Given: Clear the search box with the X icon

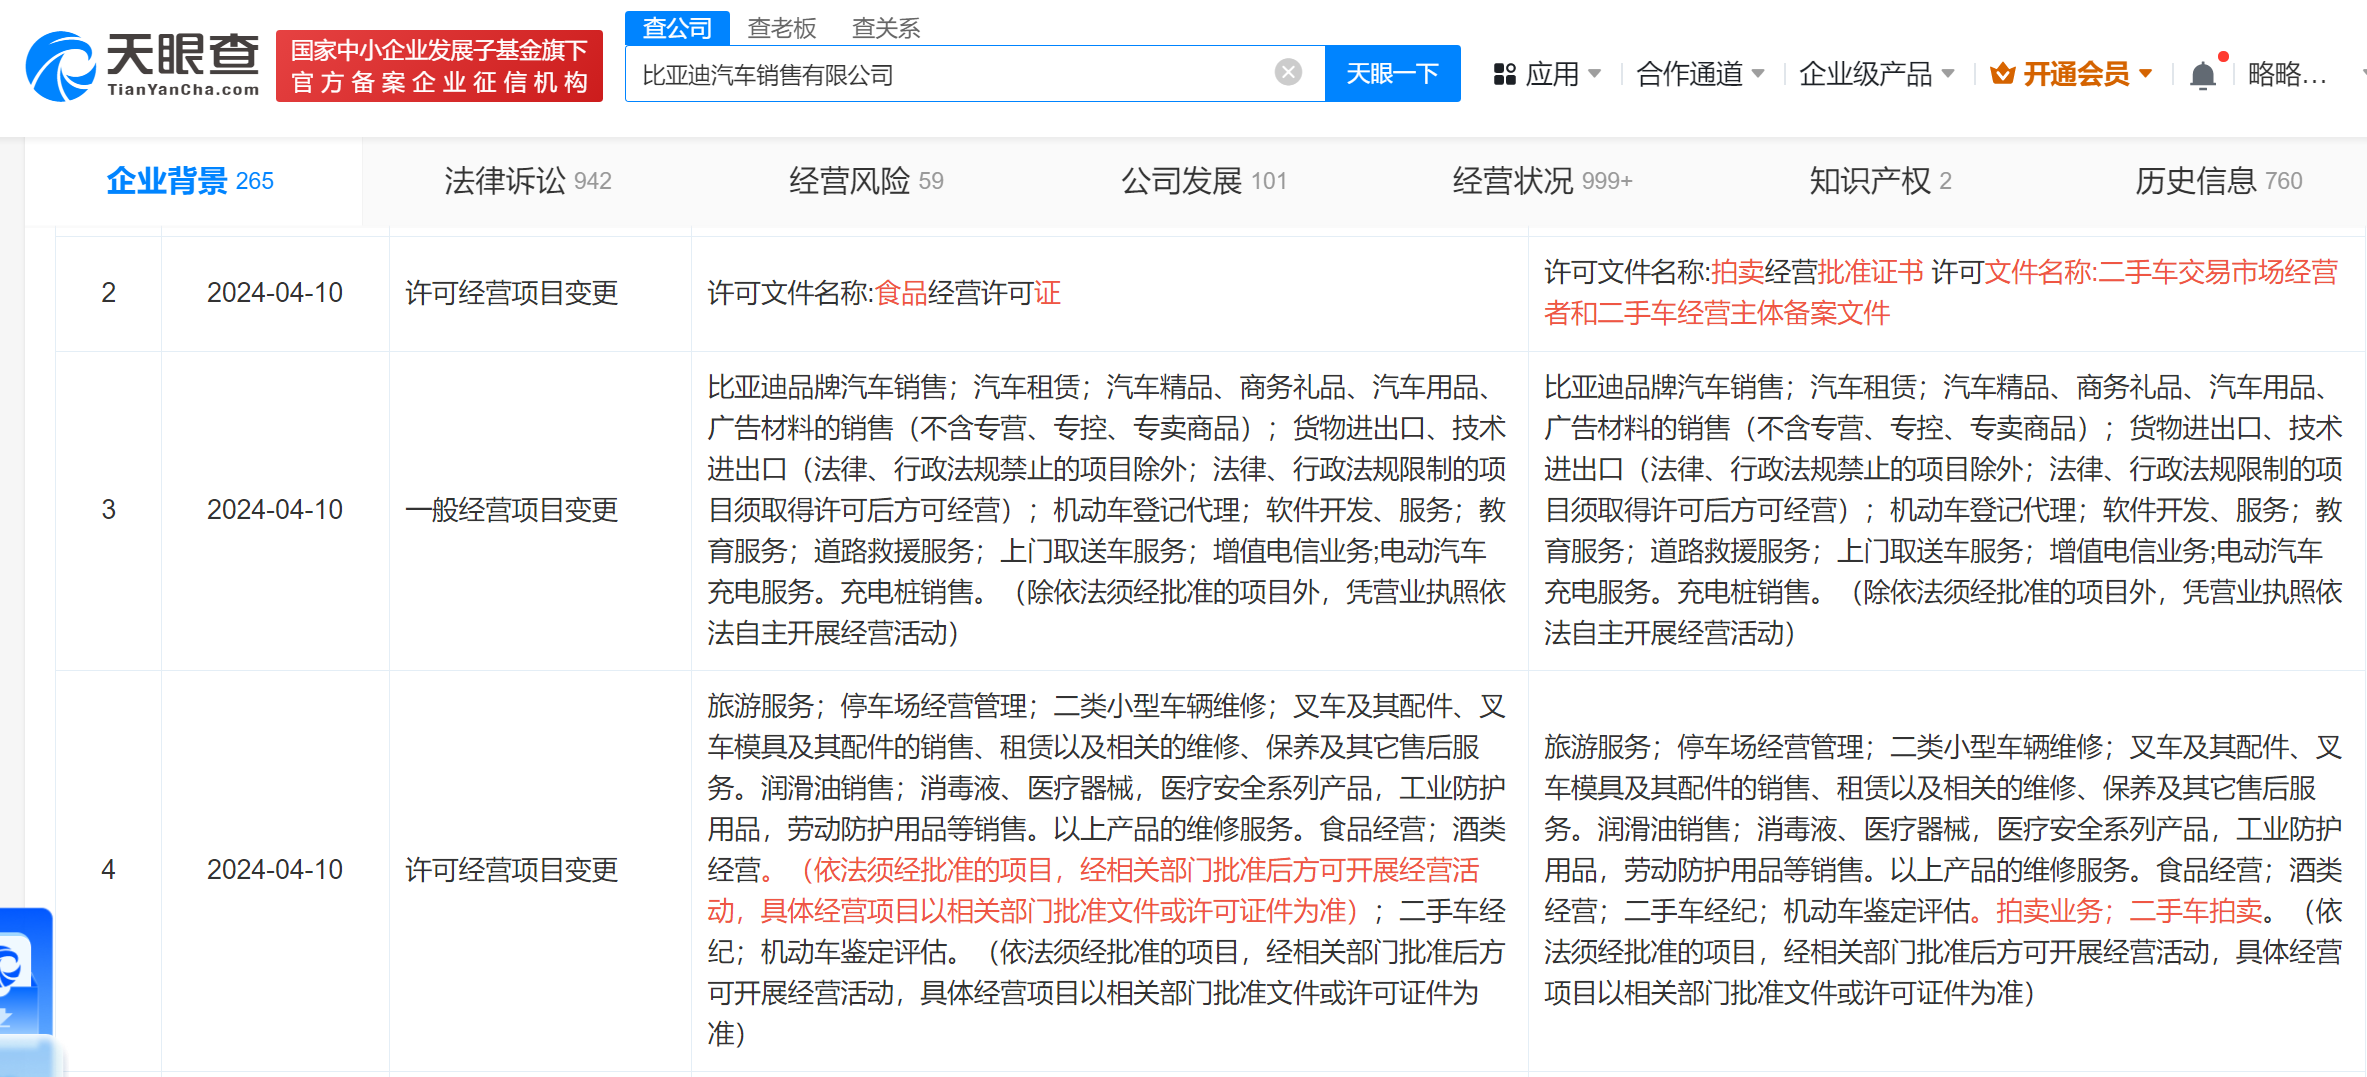Looking at the screenshot, I should tap(1288, 72).
